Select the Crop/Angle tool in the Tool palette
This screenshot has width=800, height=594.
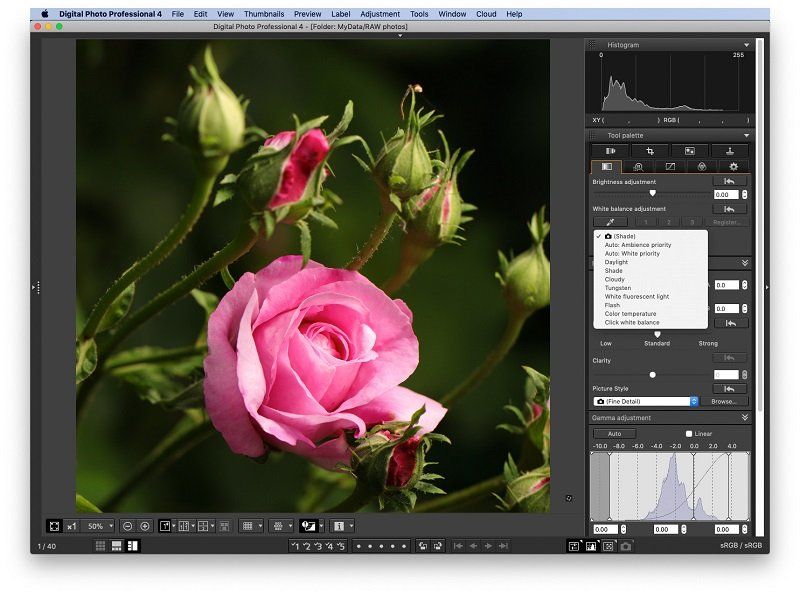tap(652, 152)
